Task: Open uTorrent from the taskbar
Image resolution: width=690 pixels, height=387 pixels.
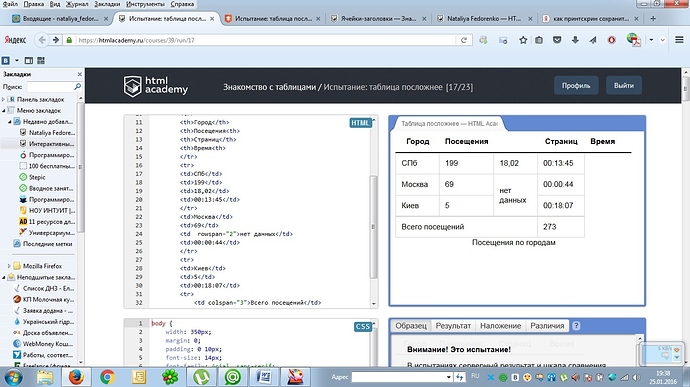Action: 201,377
